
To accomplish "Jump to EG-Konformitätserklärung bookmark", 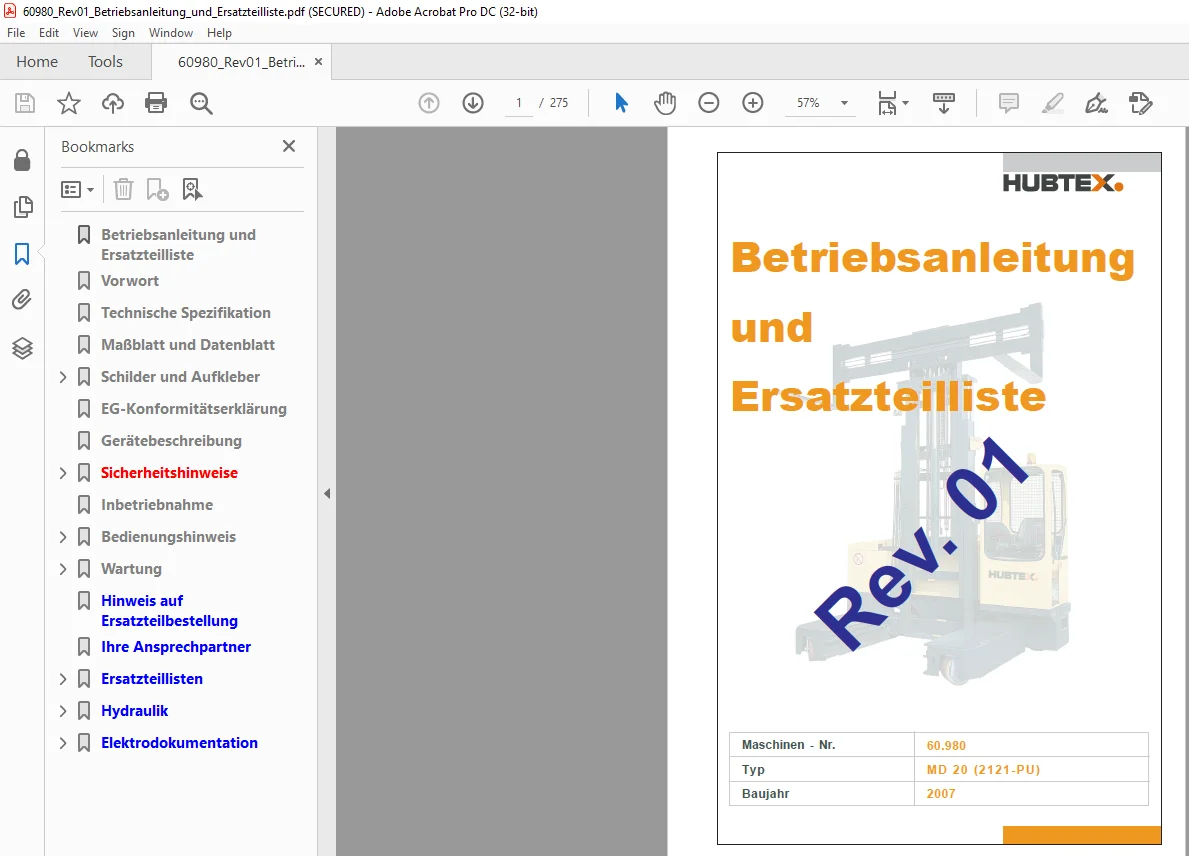I will point(194,409).
